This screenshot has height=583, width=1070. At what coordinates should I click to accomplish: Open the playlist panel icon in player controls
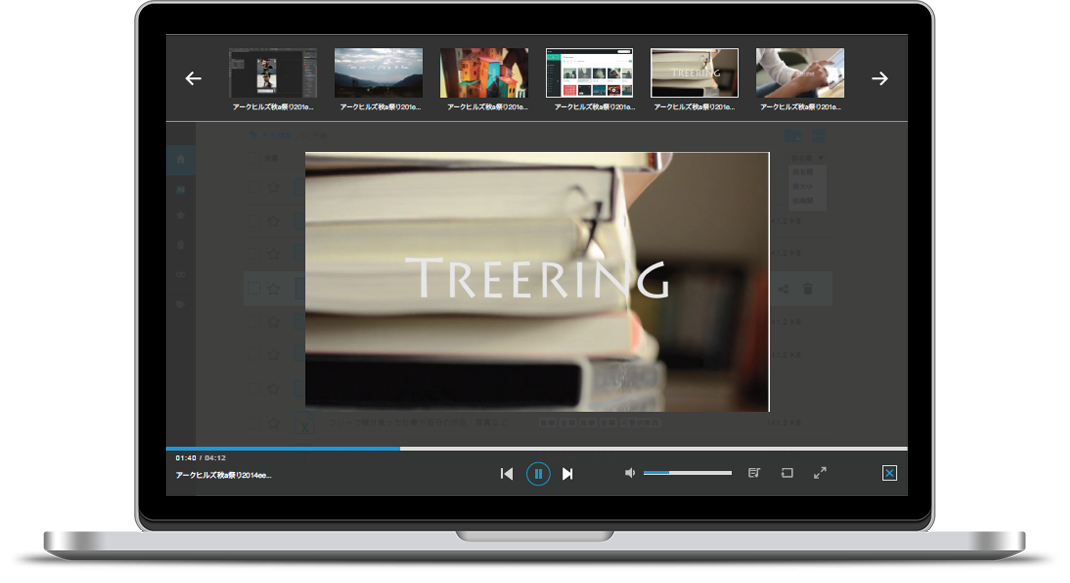[755, 472]
